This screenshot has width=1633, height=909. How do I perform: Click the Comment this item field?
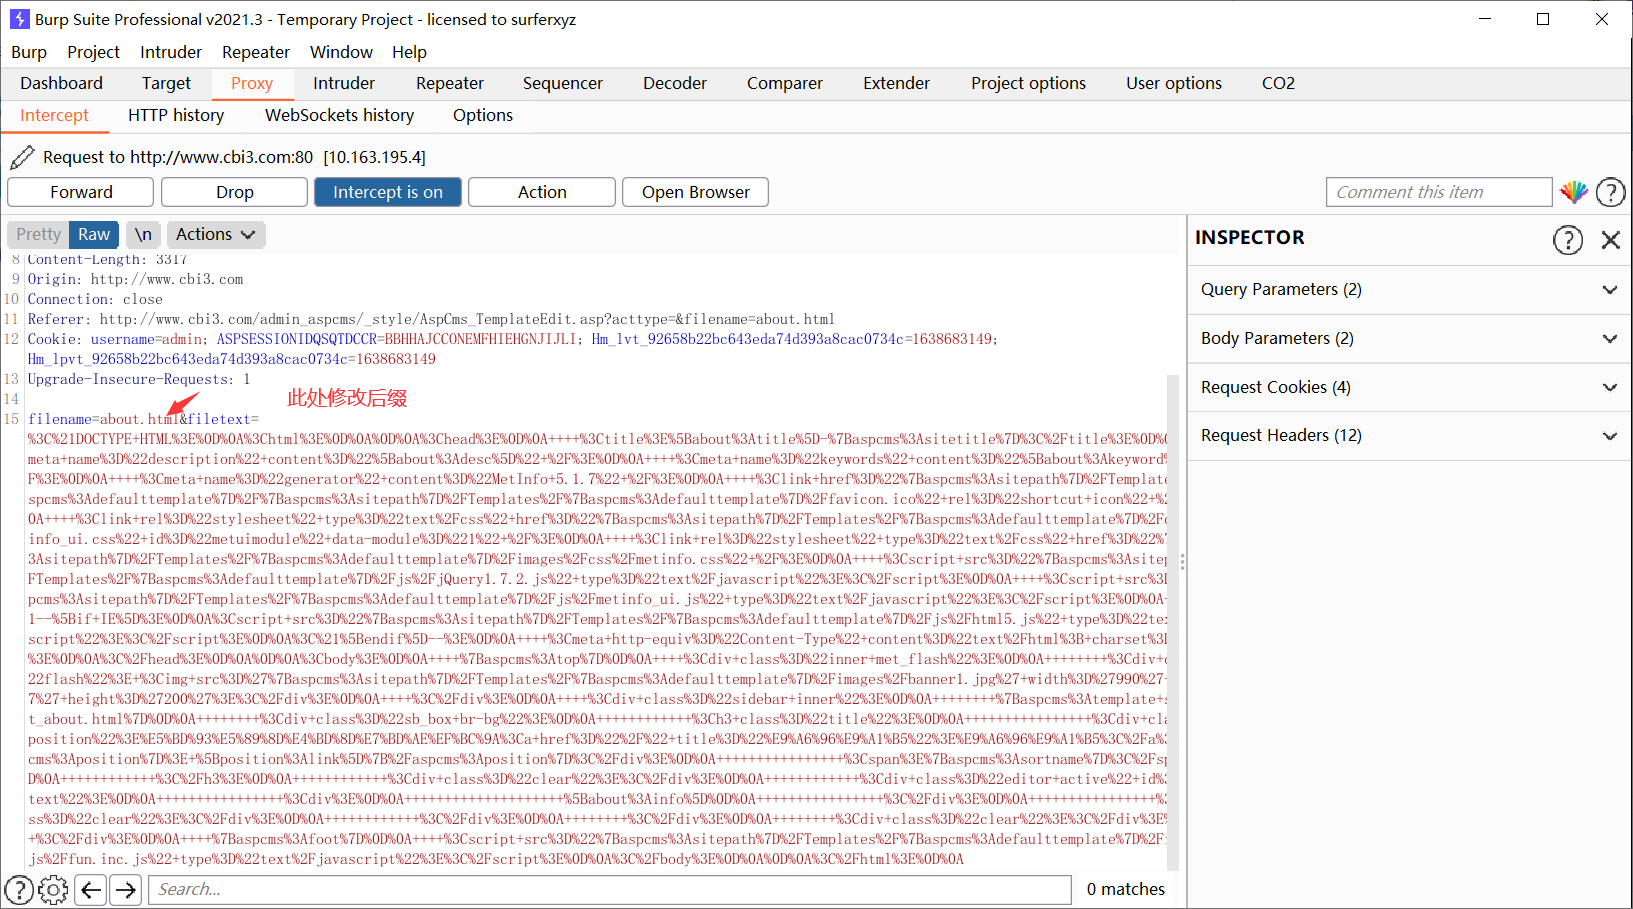1439,192
